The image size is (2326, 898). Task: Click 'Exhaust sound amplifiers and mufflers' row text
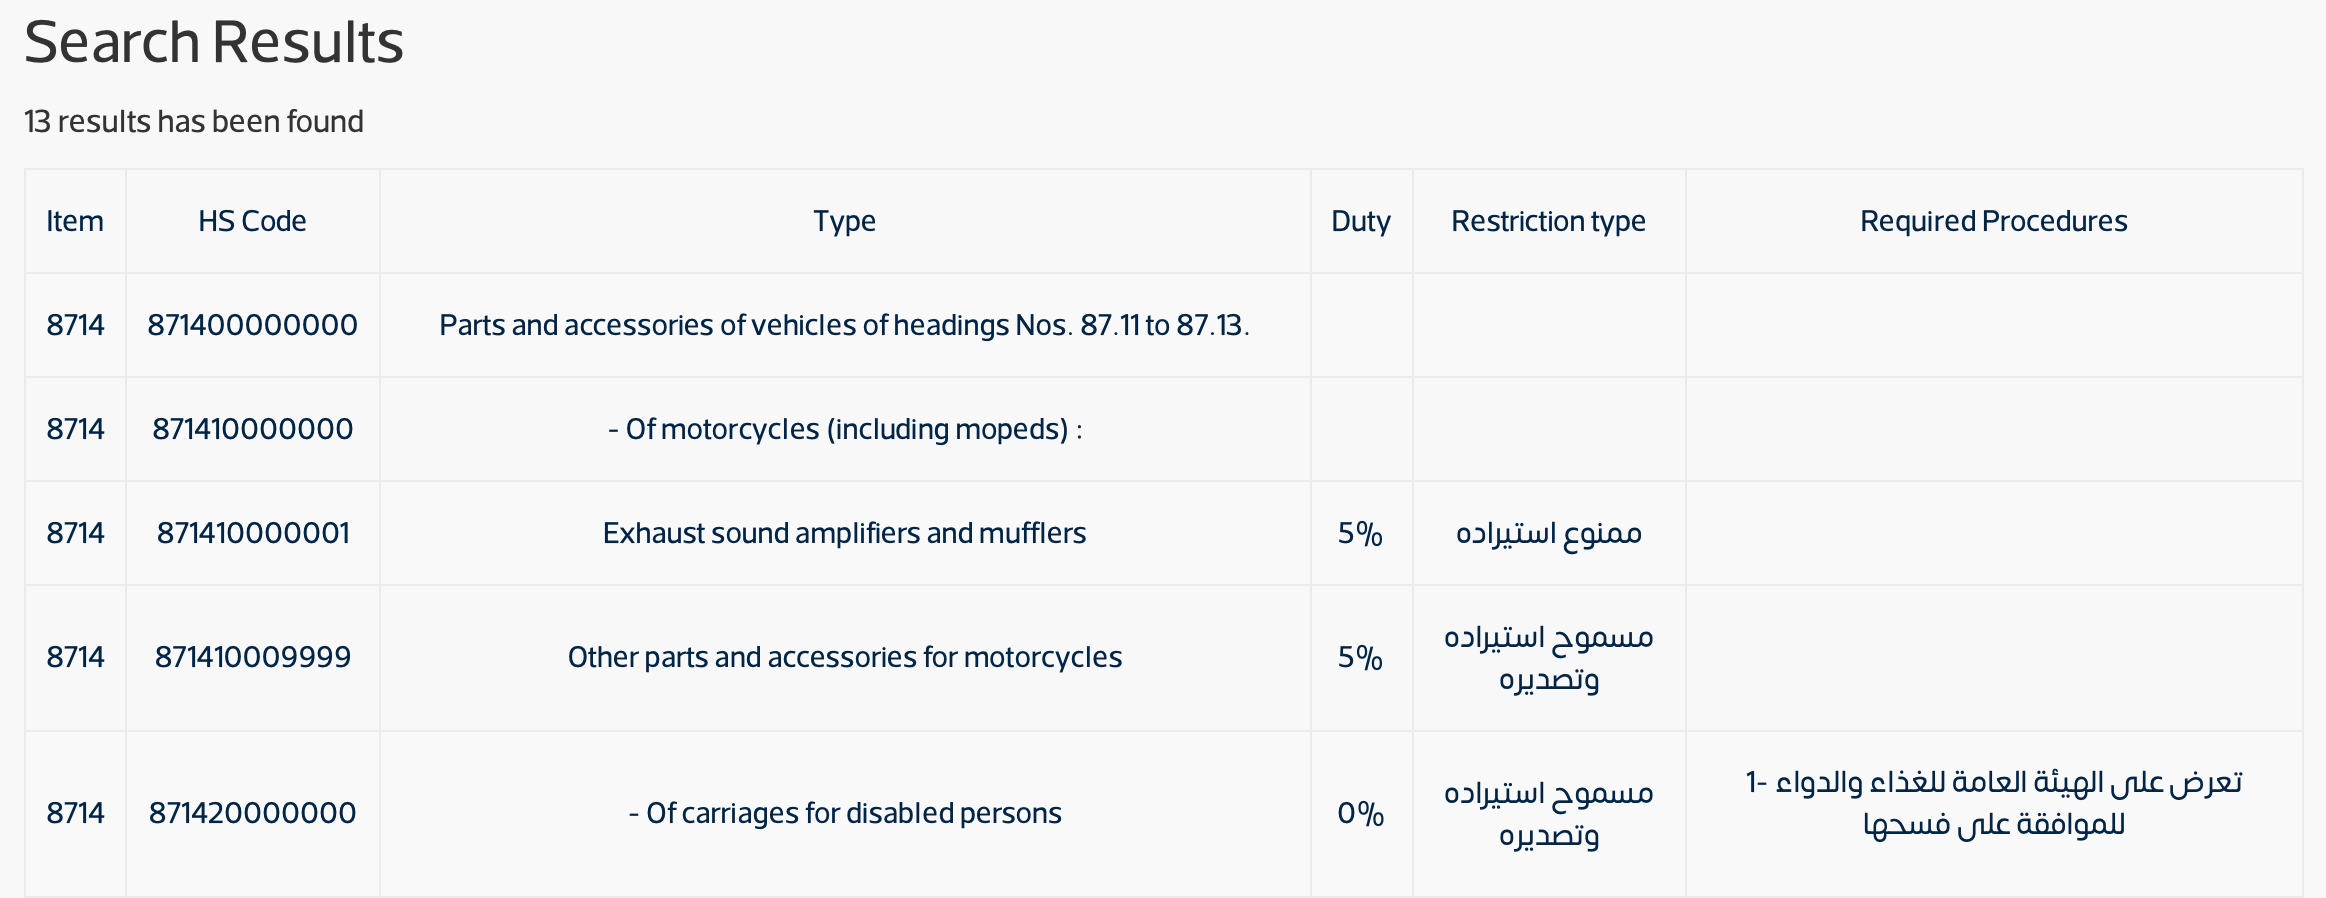[x=844, y=533]
